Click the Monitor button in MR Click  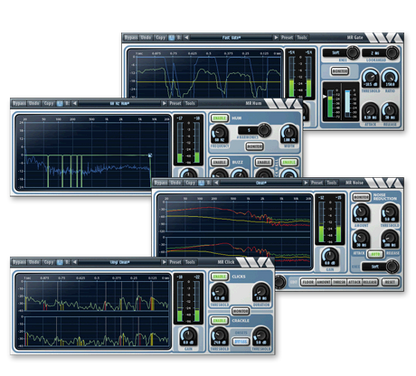click(x=240, y=311)
